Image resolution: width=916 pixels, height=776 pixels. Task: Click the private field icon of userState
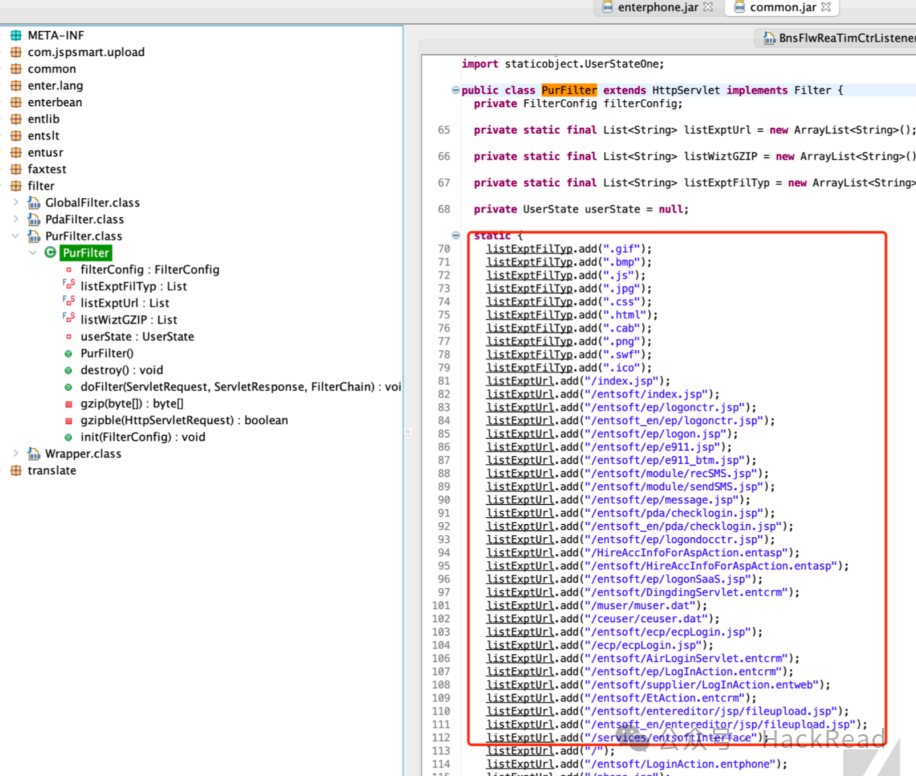[68, 337]
